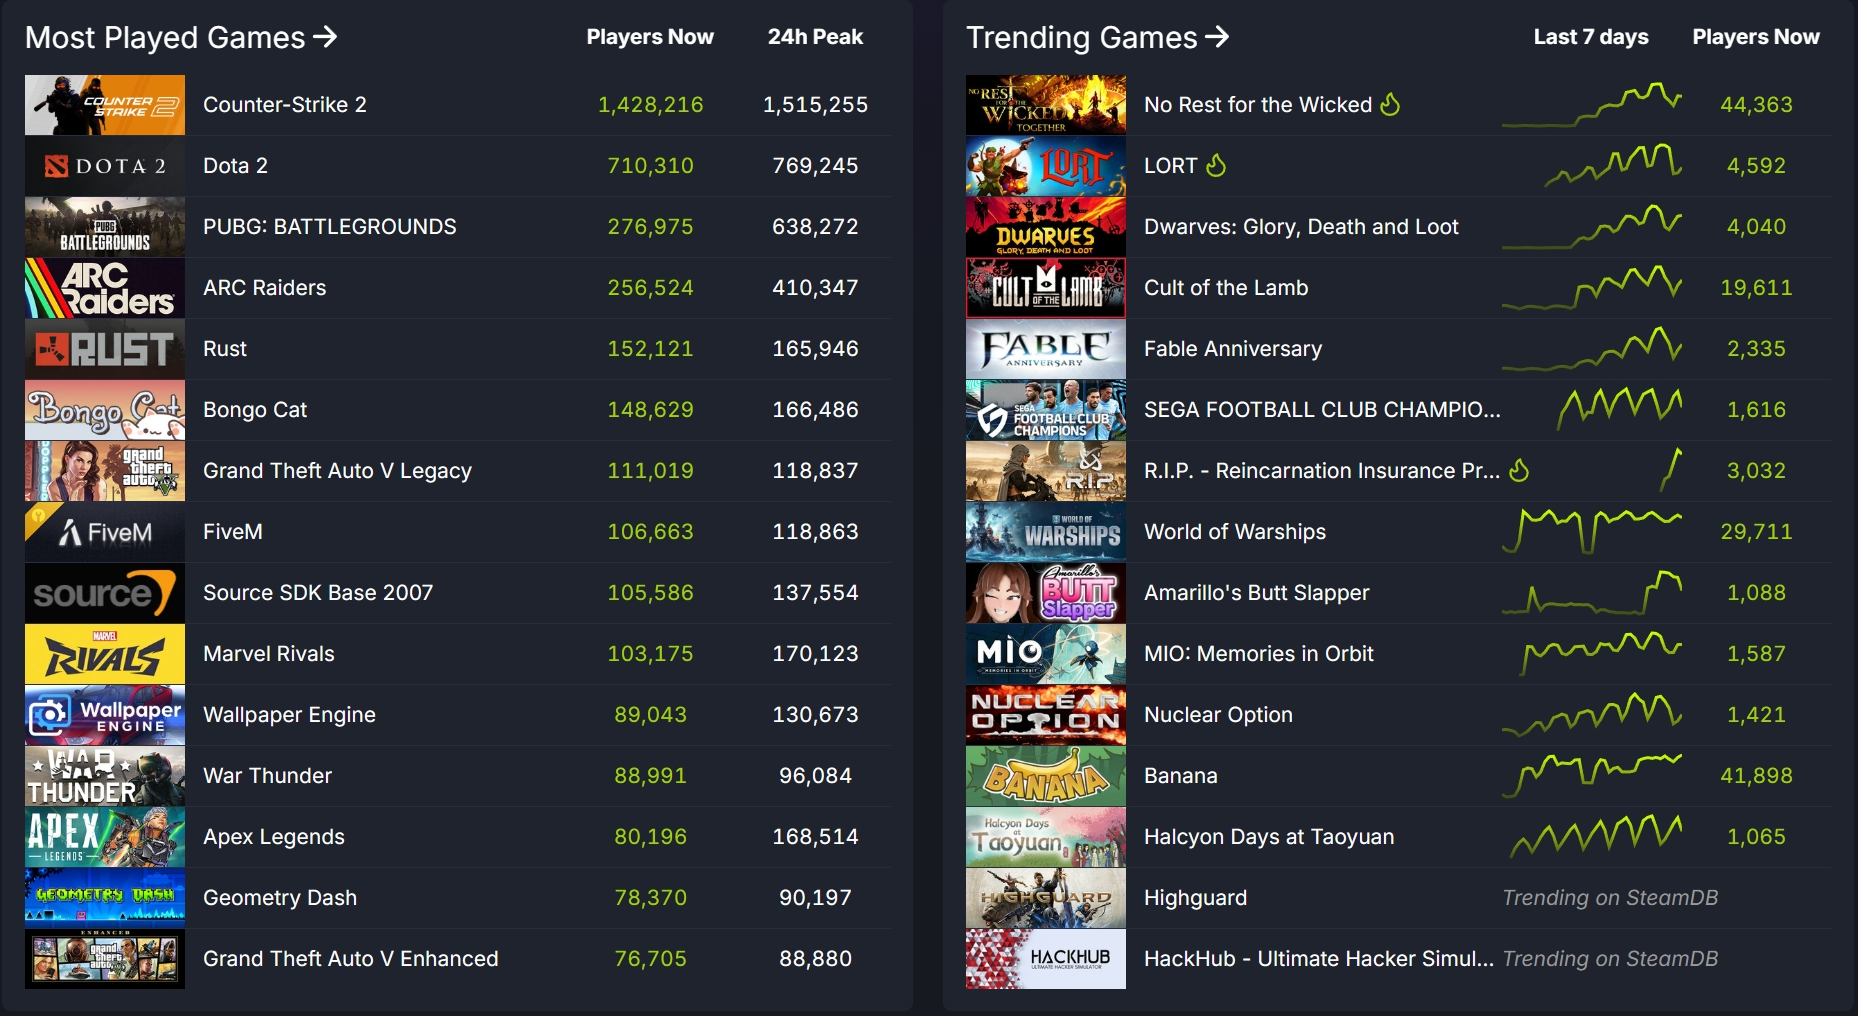
Task: Open Grand Theft Auto V Legacy thumbnail
Action: 105,471
